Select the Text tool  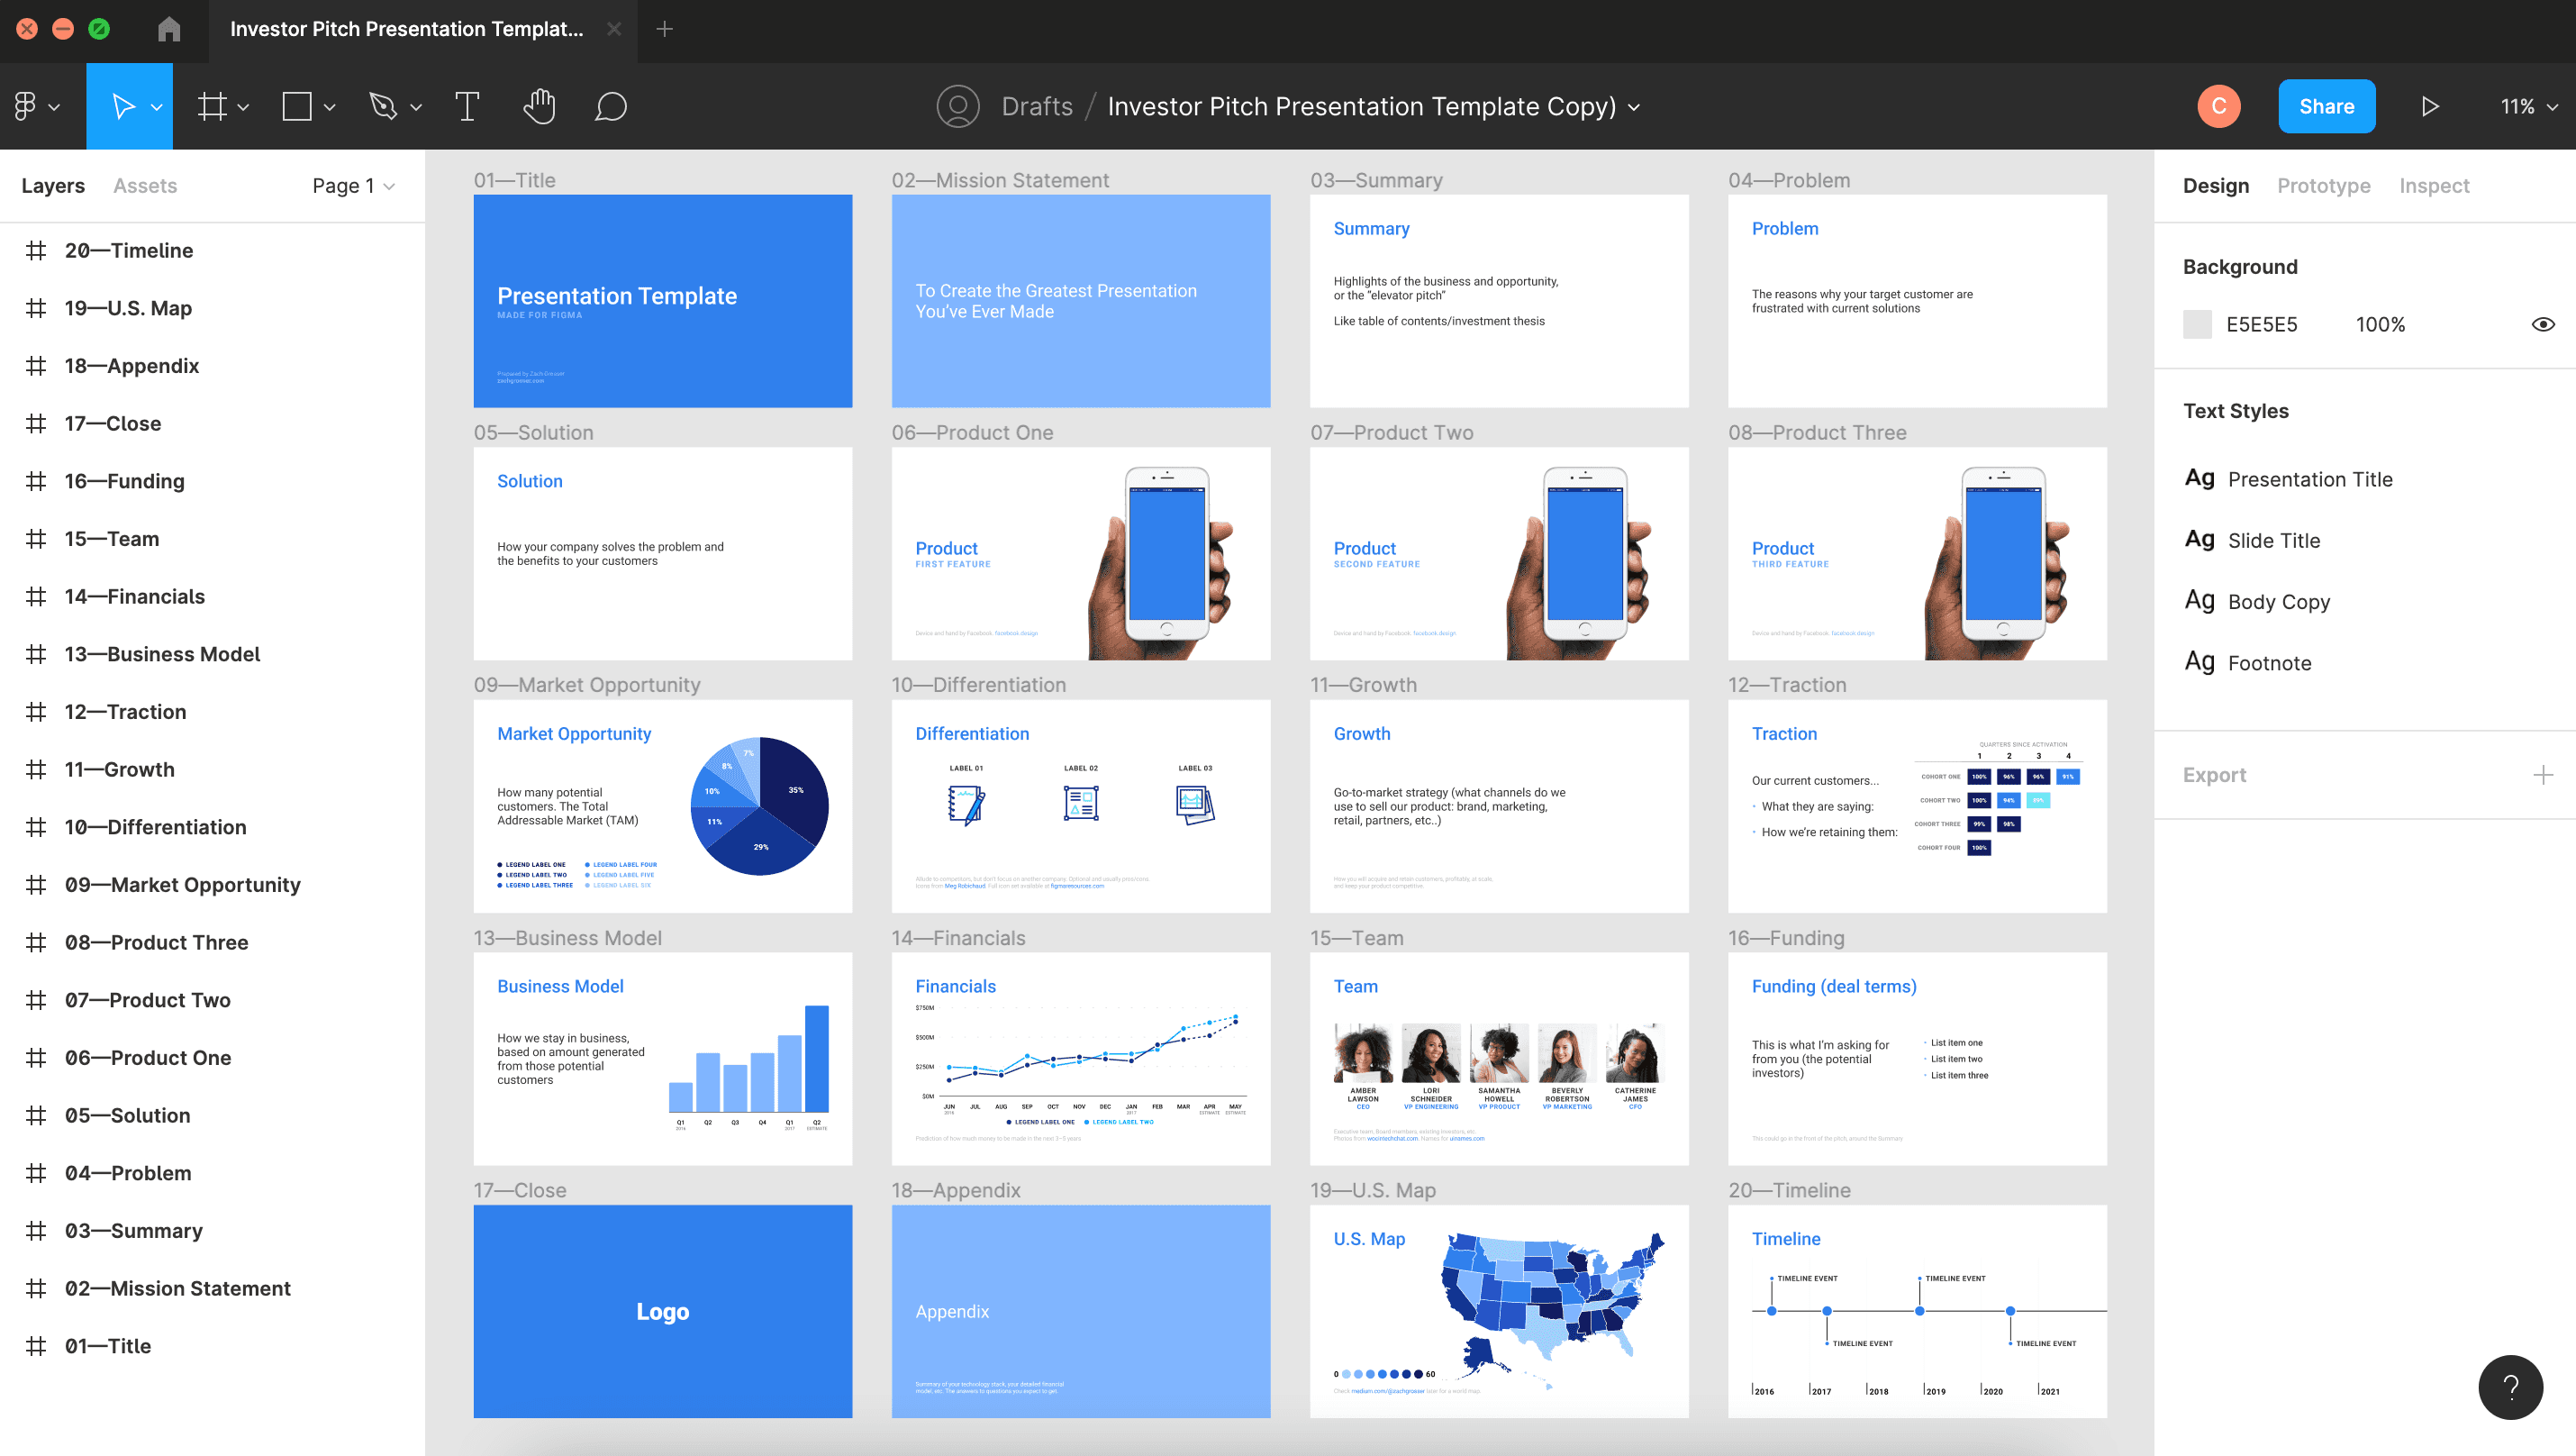point(467,106)
